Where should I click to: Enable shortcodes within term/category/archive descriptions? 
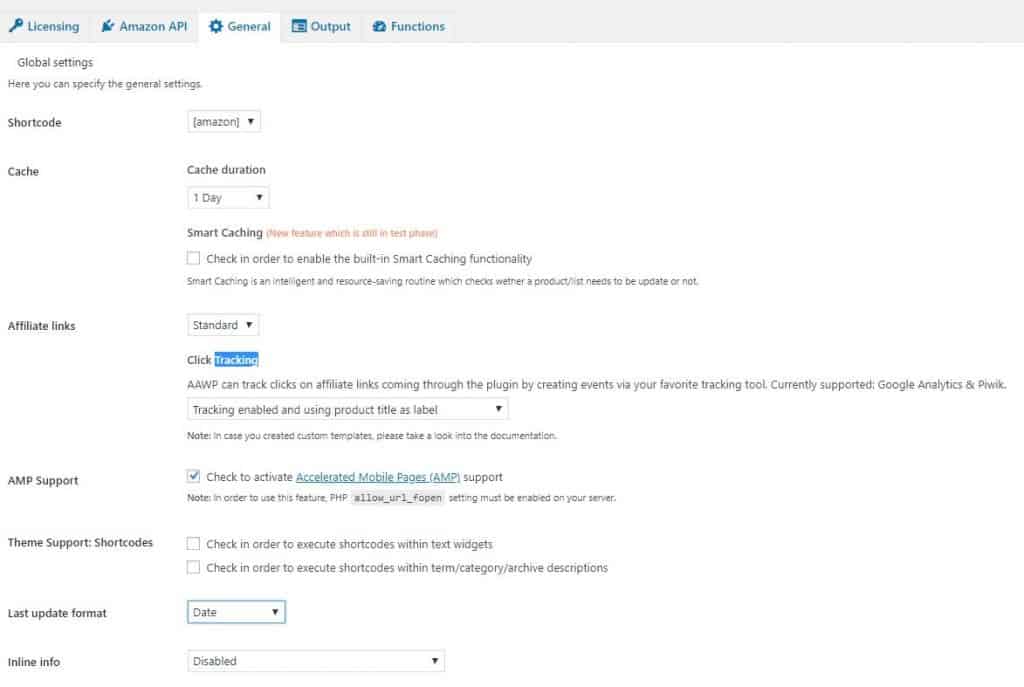193,567
